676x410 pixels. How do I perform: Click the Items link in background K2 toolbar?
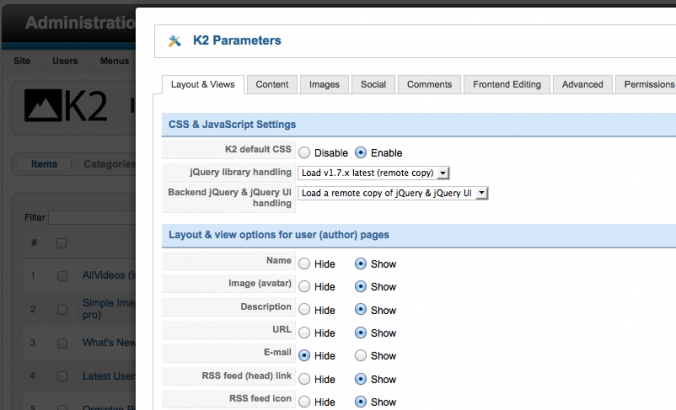click(x=44, y=164)
